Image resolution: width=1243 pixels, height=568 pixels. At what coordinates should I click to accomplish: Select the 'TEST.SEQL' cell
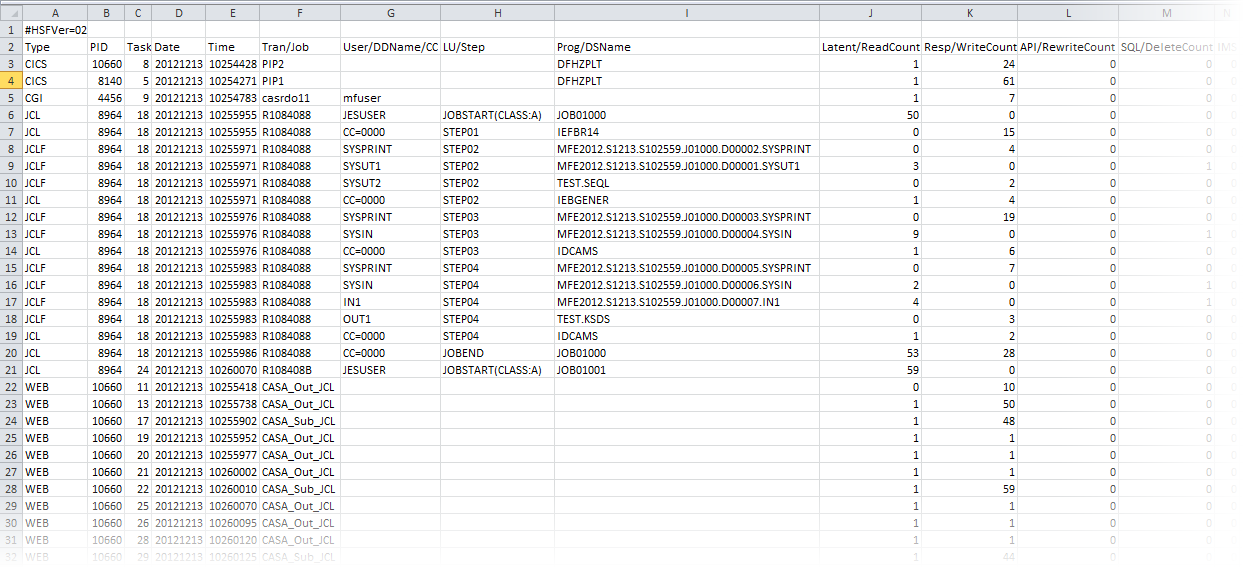point(583,183)
